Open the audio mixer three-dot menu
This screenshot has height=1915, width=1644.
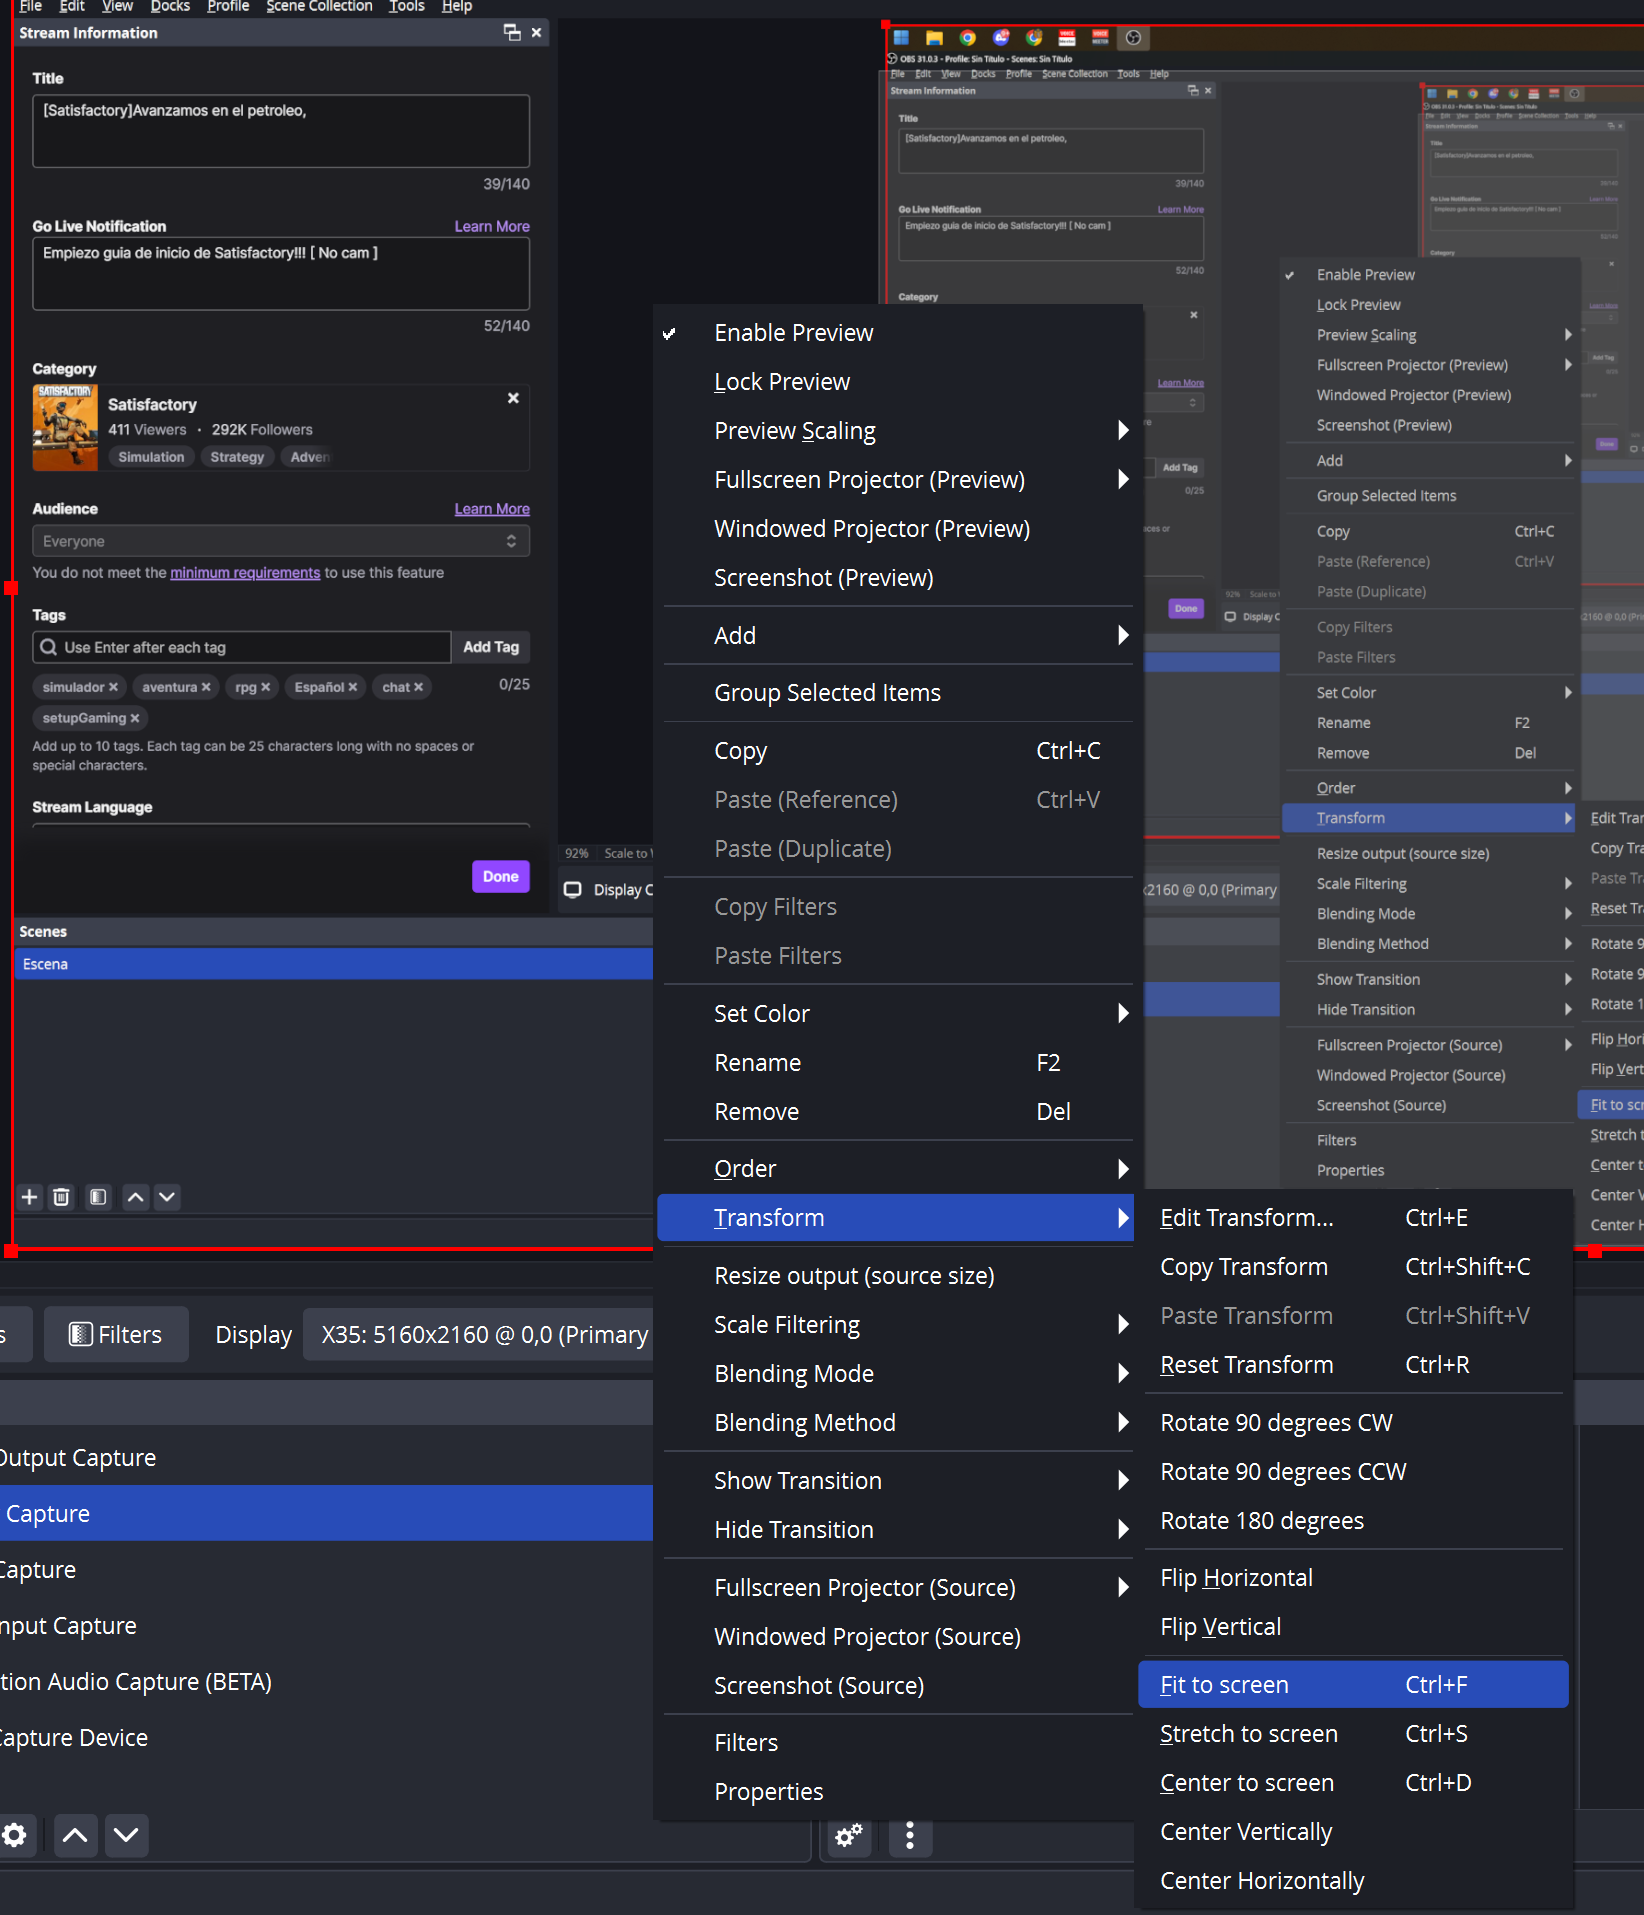tap(910, 1835)
